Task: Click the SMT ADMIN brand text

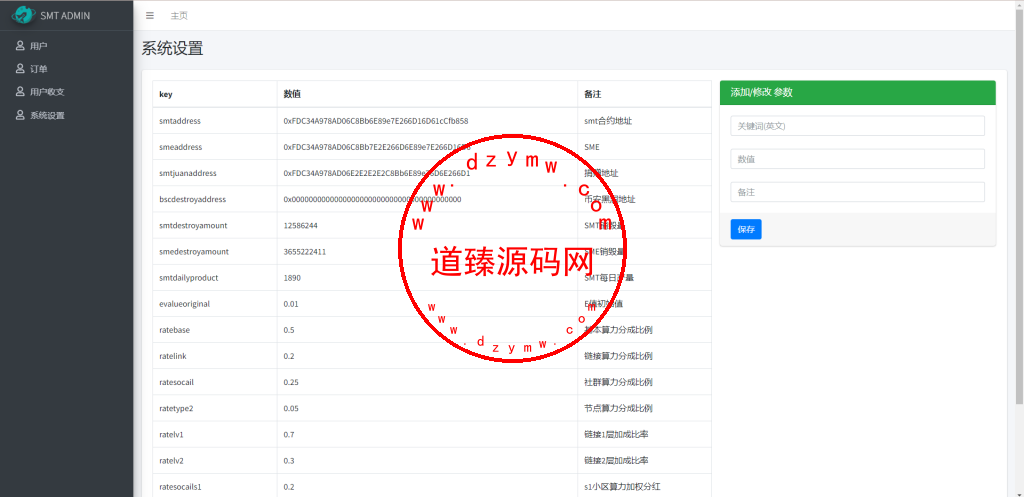Action: point(65,15)
